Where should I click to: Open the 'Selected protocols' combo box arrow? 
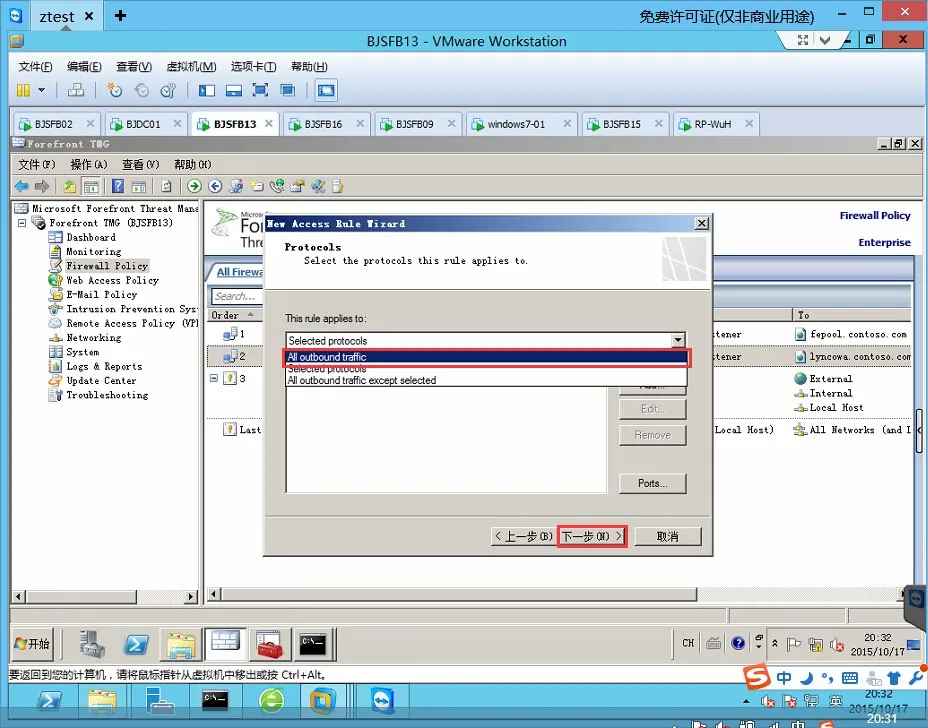pyautogui.click(x=678, y=340)
